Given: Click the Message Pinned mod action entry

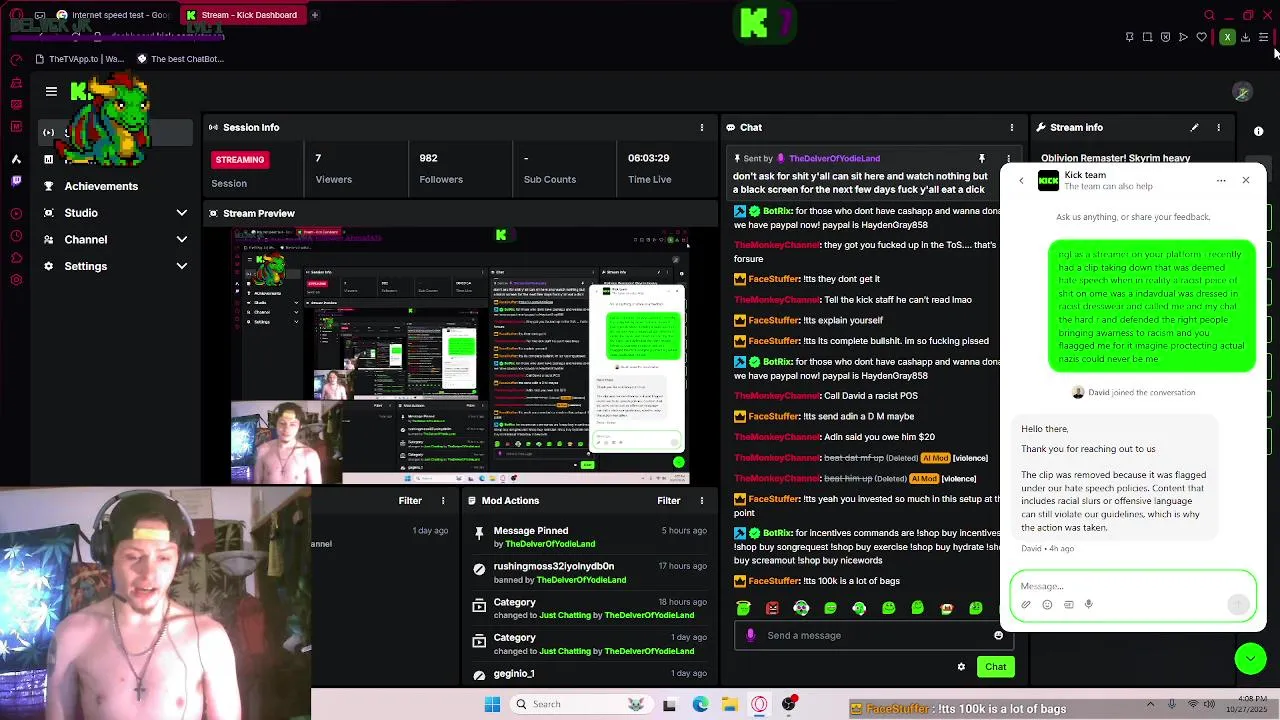Looking at the screenshot, I should (x=590, y=538).
